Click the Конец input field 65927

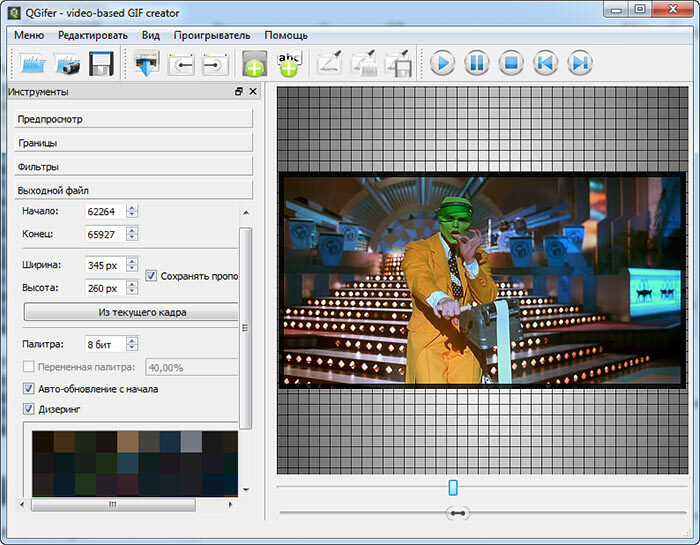point(105,234)
